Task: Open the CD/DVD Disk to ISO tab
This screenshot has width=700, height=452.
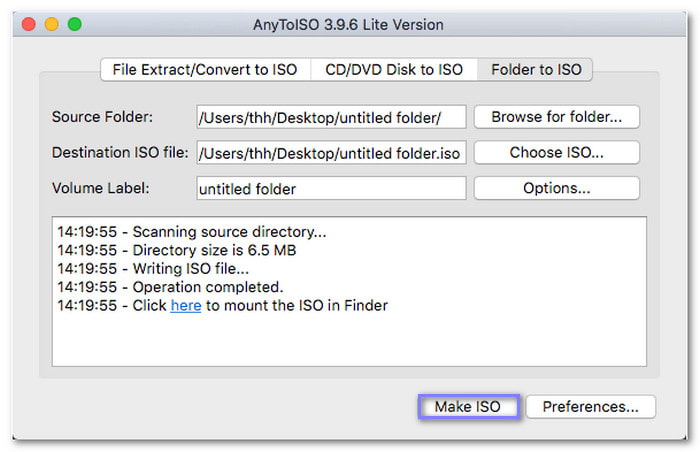Action: [394, 70]
